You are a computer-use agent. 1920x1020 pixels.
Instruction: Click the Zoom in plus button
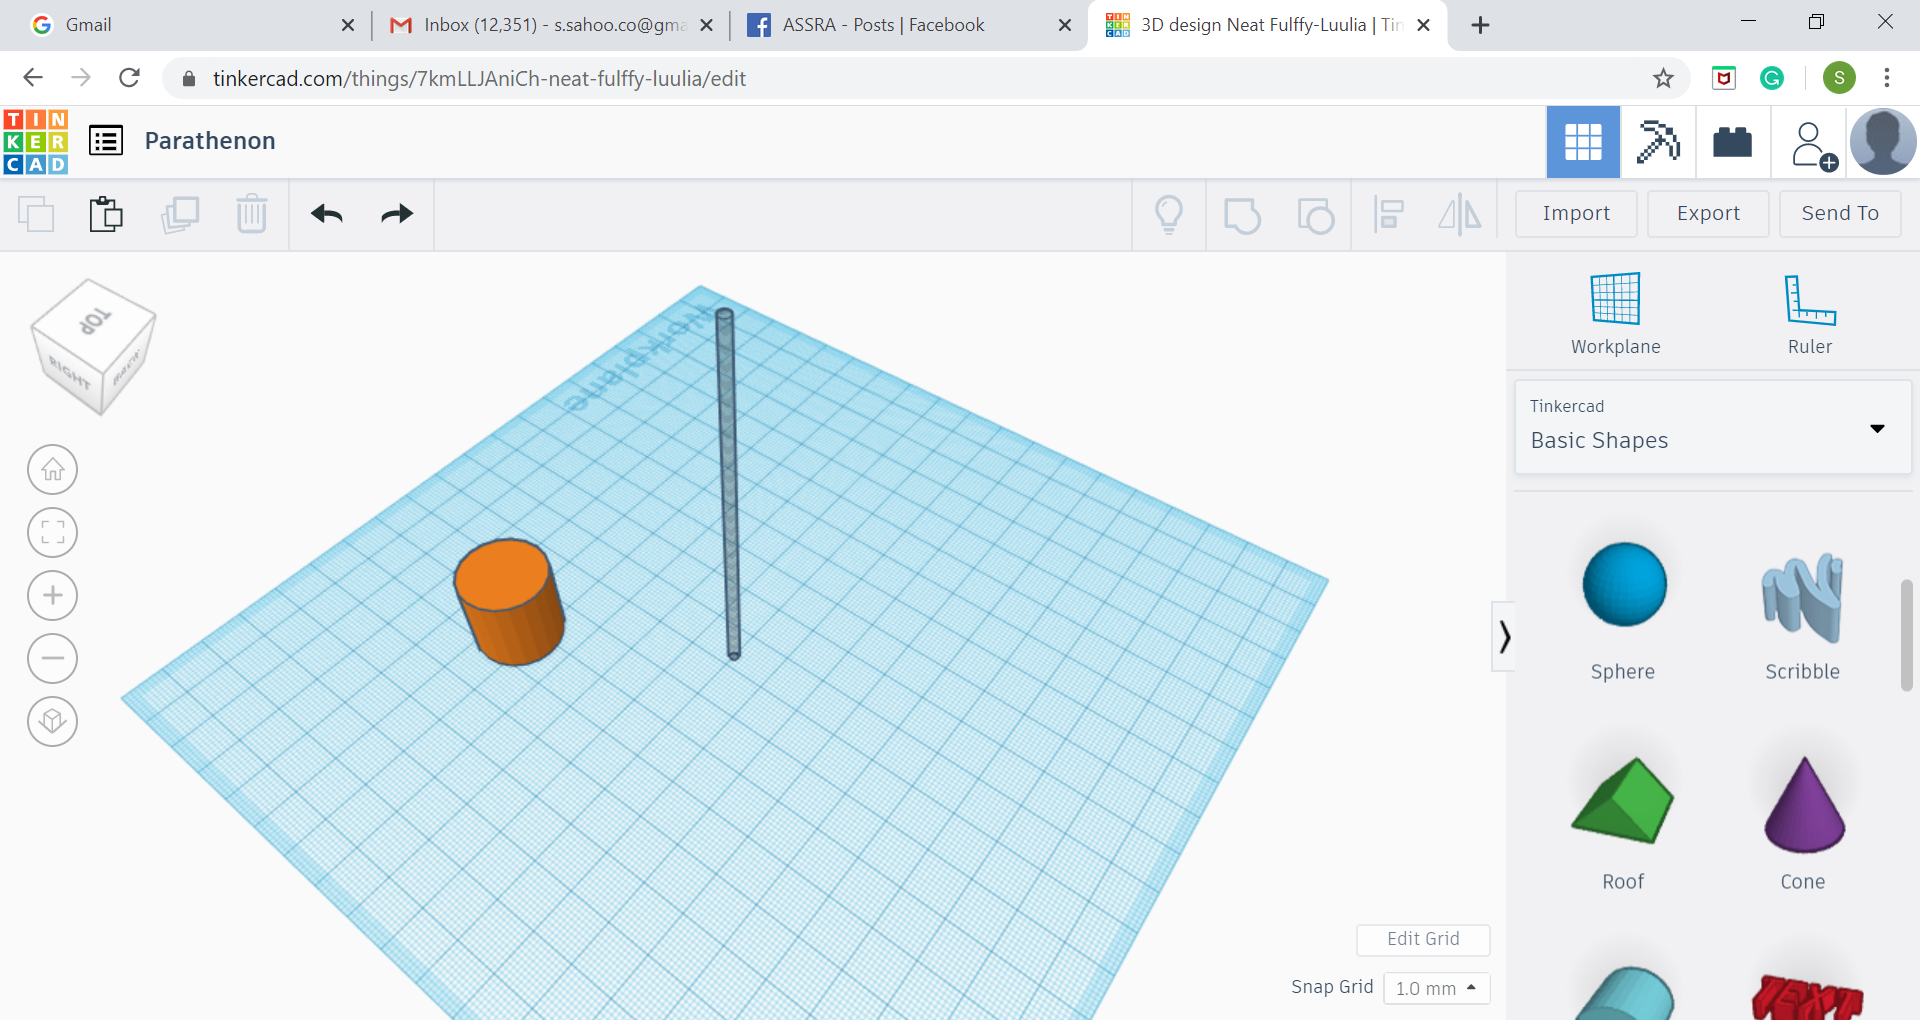53,596
